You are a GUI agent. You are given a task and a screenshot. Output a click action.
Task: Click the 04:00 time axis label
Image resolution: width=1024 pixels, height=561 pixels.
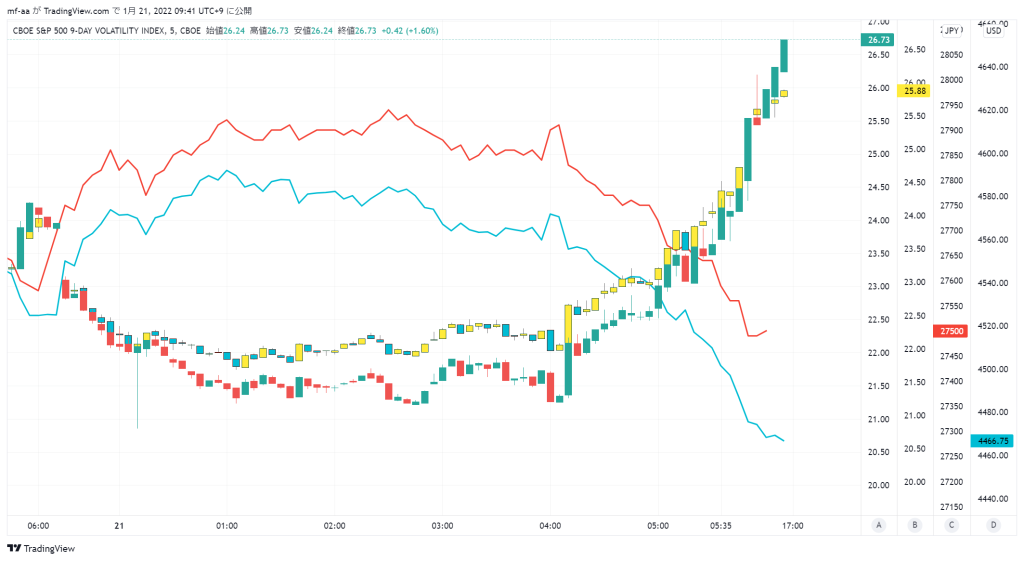[x=550, y=526]
